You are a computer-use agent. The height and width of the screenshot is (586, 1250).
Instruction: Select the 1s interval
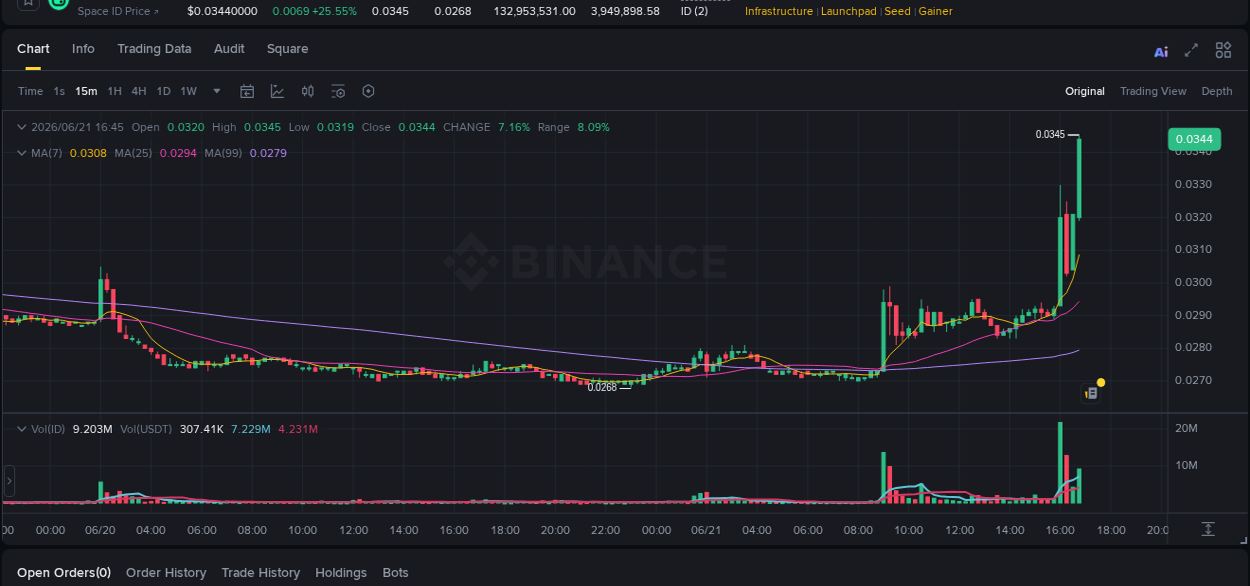point(59,91)
